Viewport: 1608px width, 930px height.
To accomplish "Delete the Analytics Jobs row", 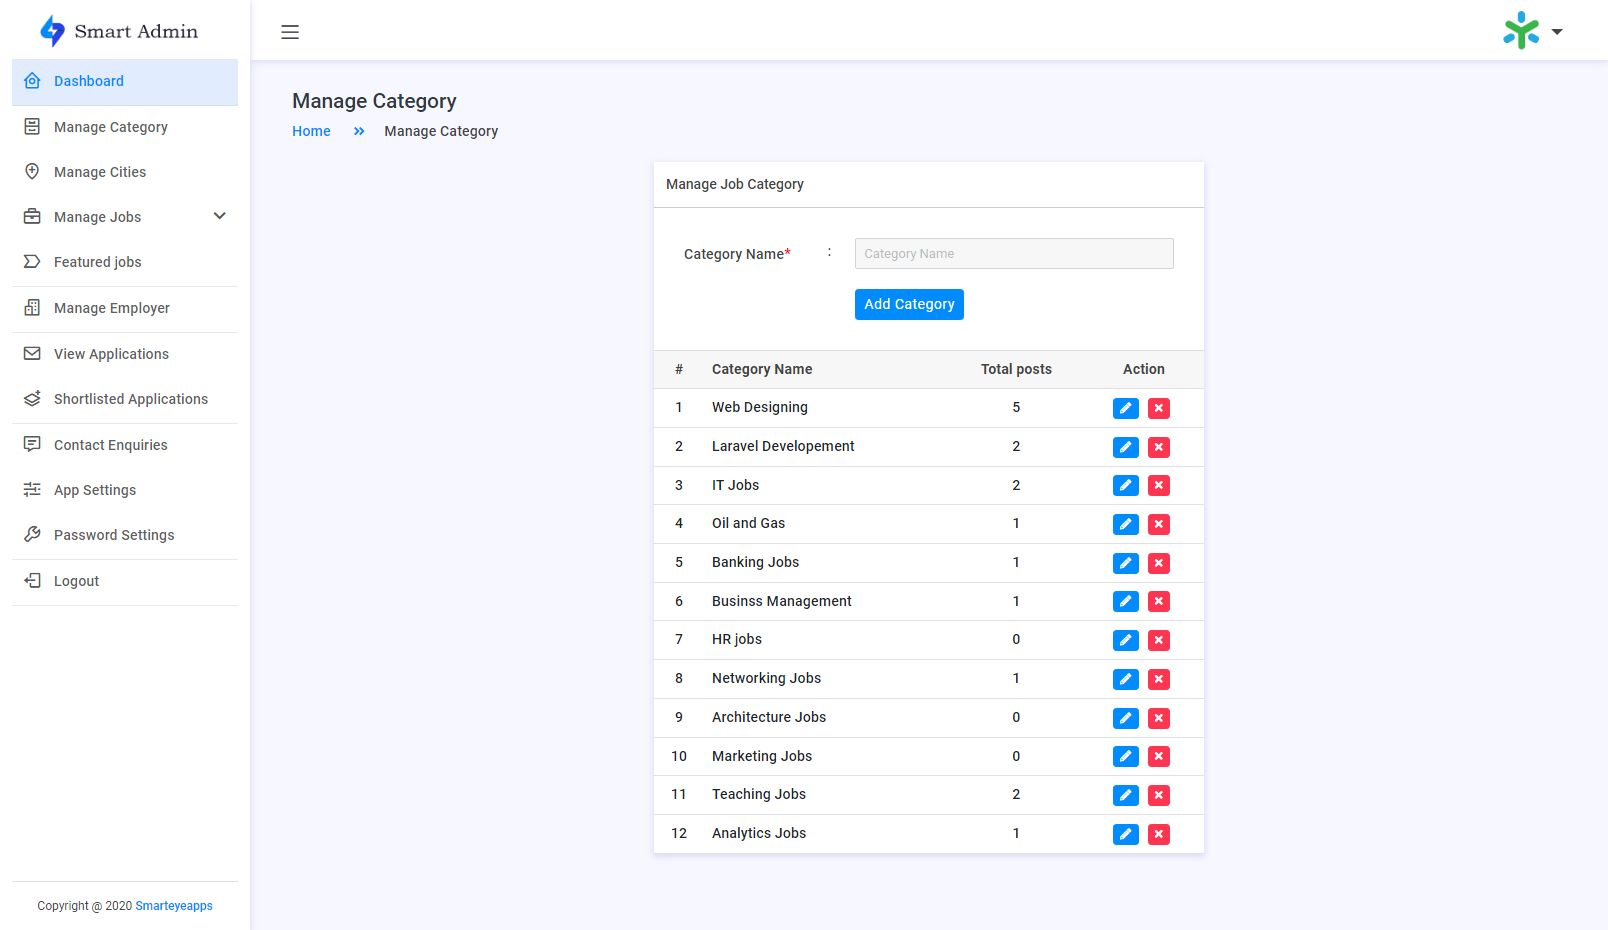I will pos(1158,834).
